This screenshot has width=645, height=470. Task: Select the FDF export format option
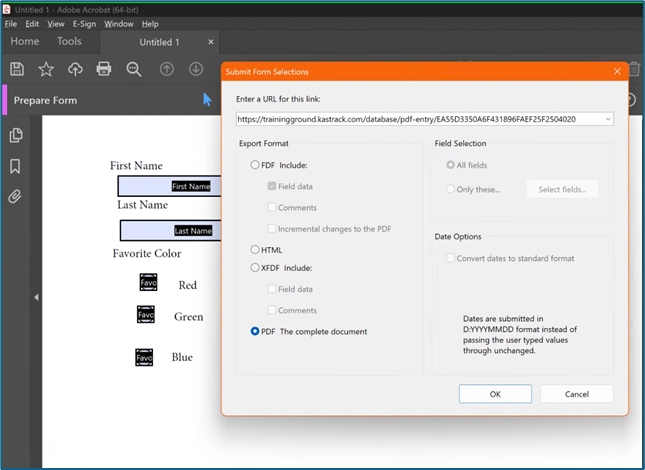(255, 165)
